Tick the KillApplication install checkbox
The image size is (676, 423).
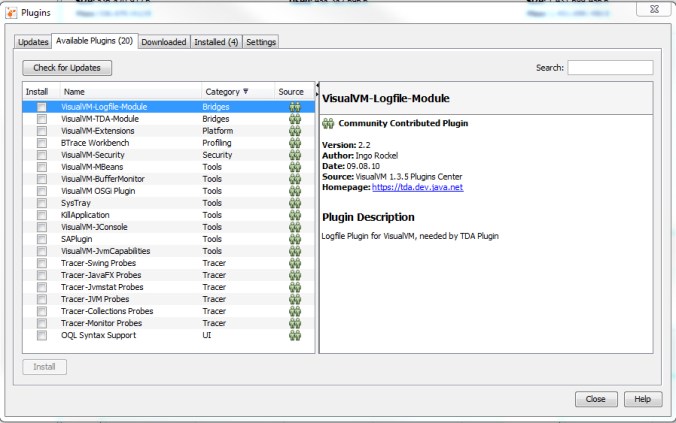[42, 215]
